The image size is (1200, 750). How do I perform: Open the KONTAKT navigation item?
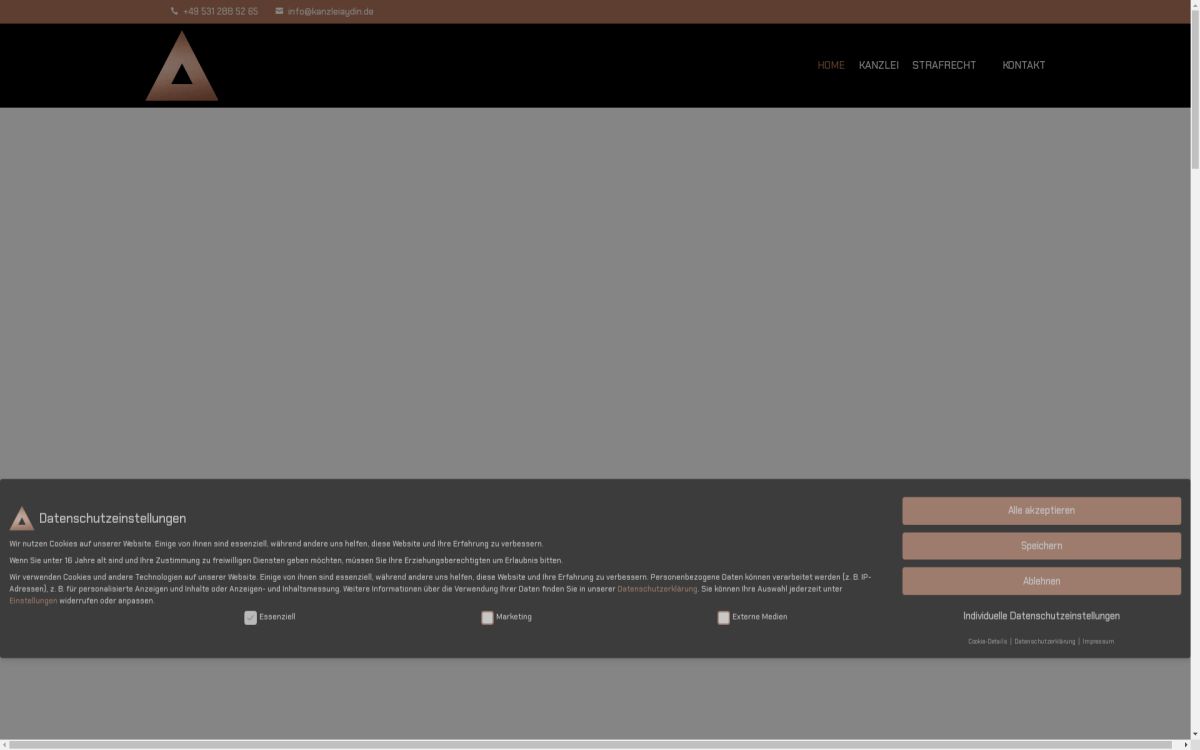tap(1023, 66)
